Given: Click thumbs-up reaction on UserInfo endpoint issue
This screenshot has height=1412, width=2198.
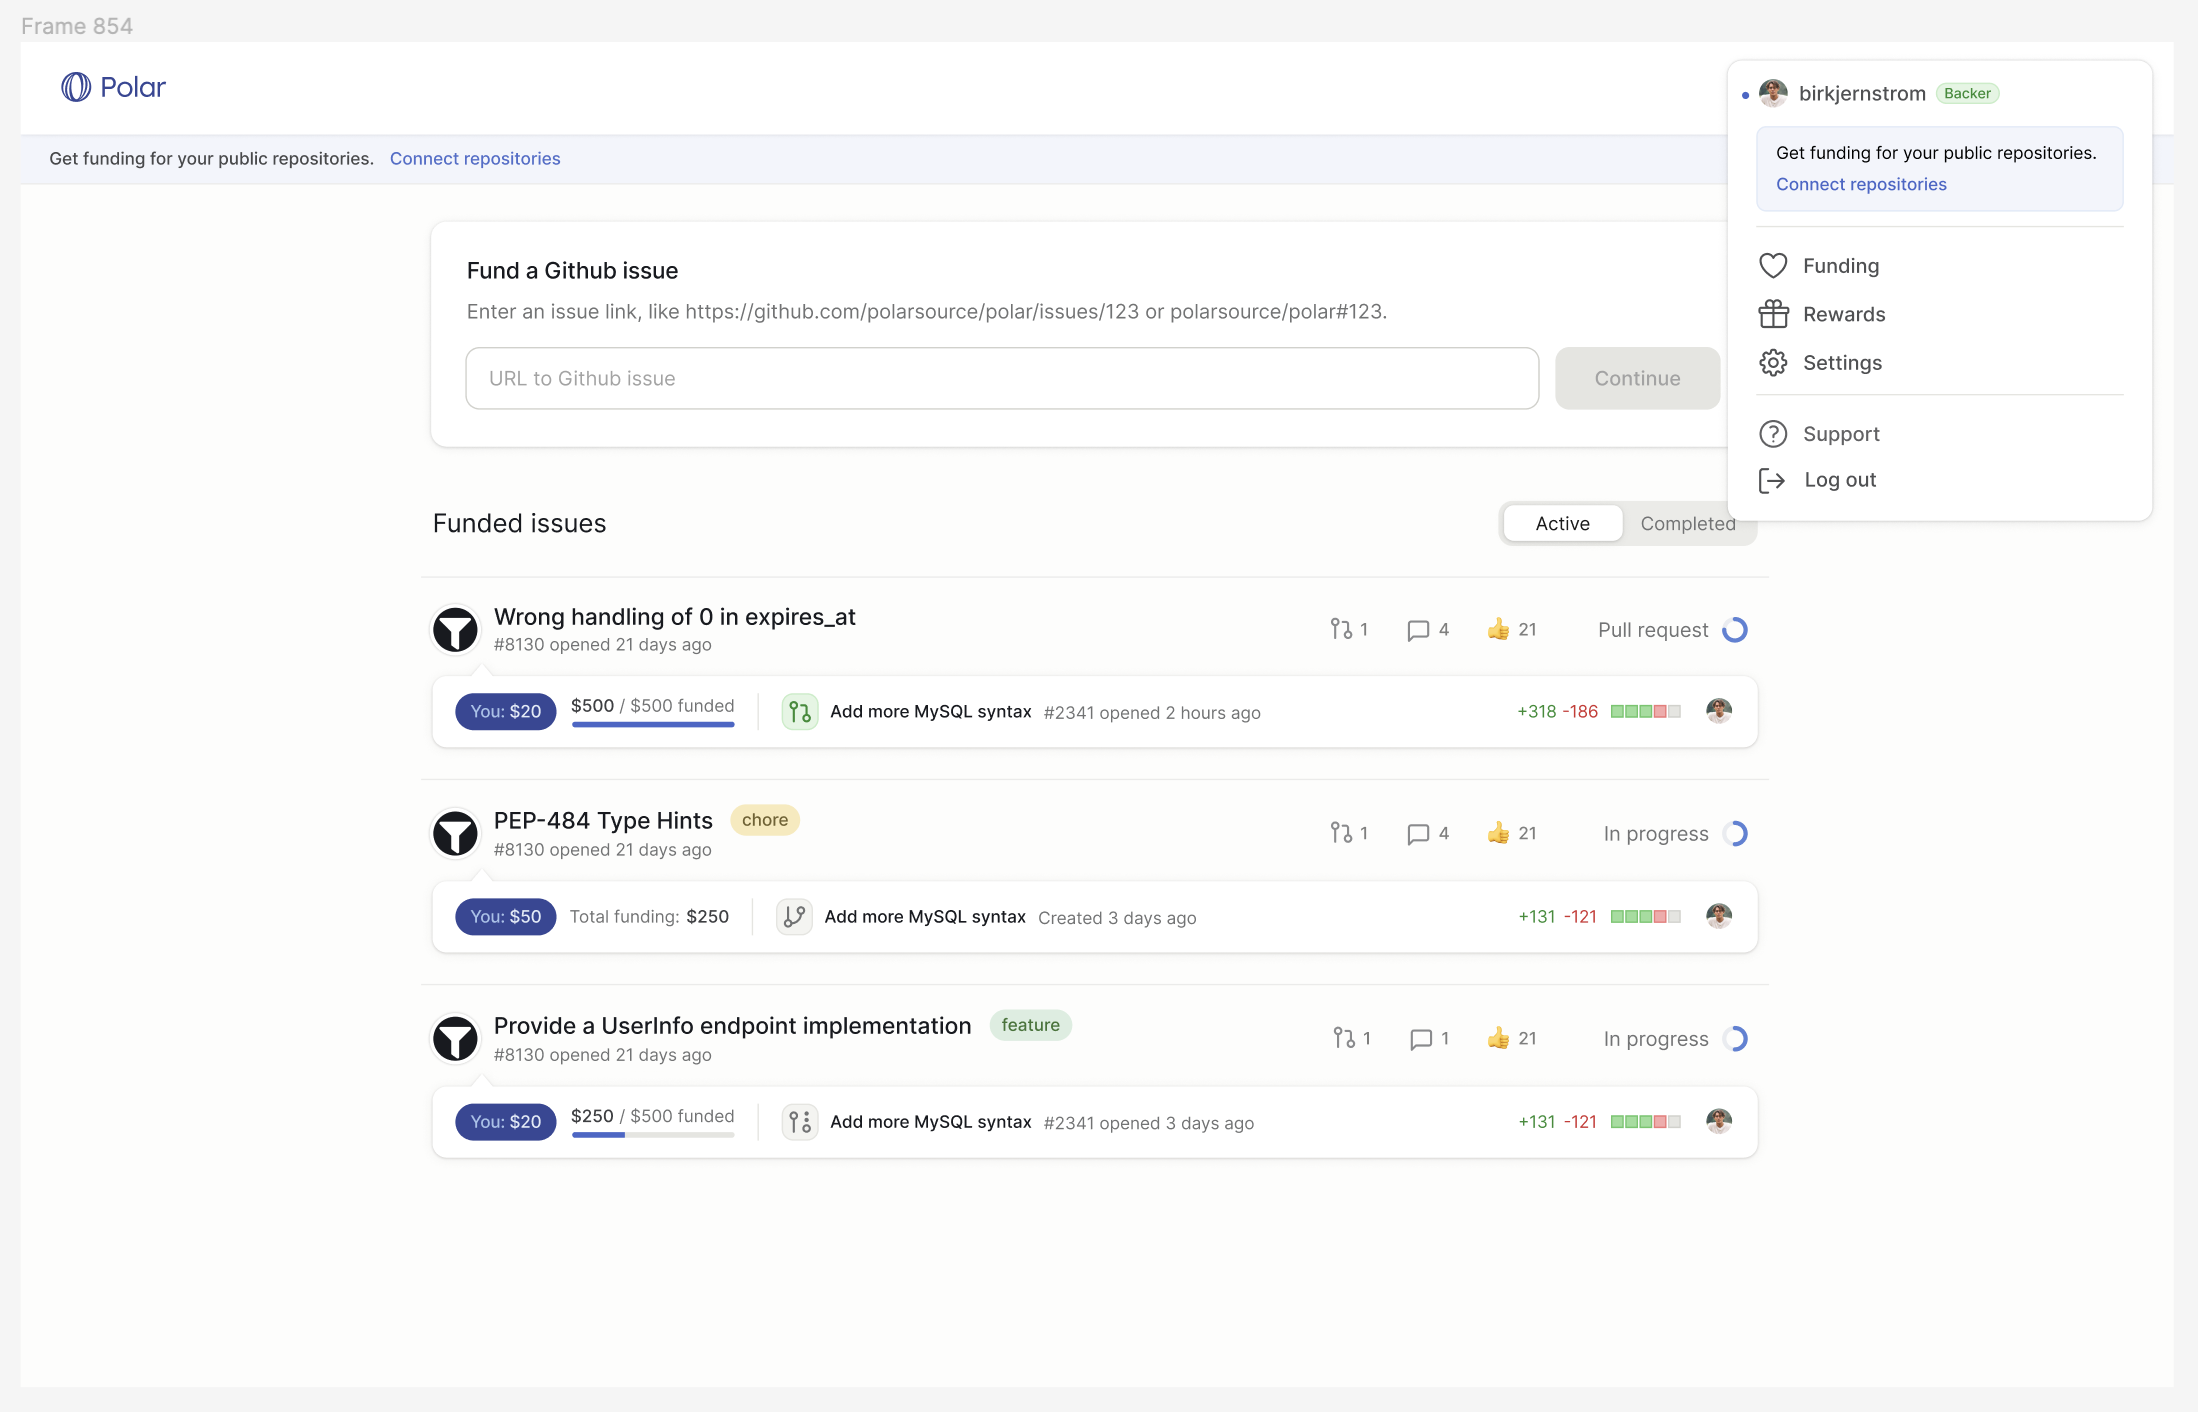Looking at the screenshot, I should [1498, 1038].
